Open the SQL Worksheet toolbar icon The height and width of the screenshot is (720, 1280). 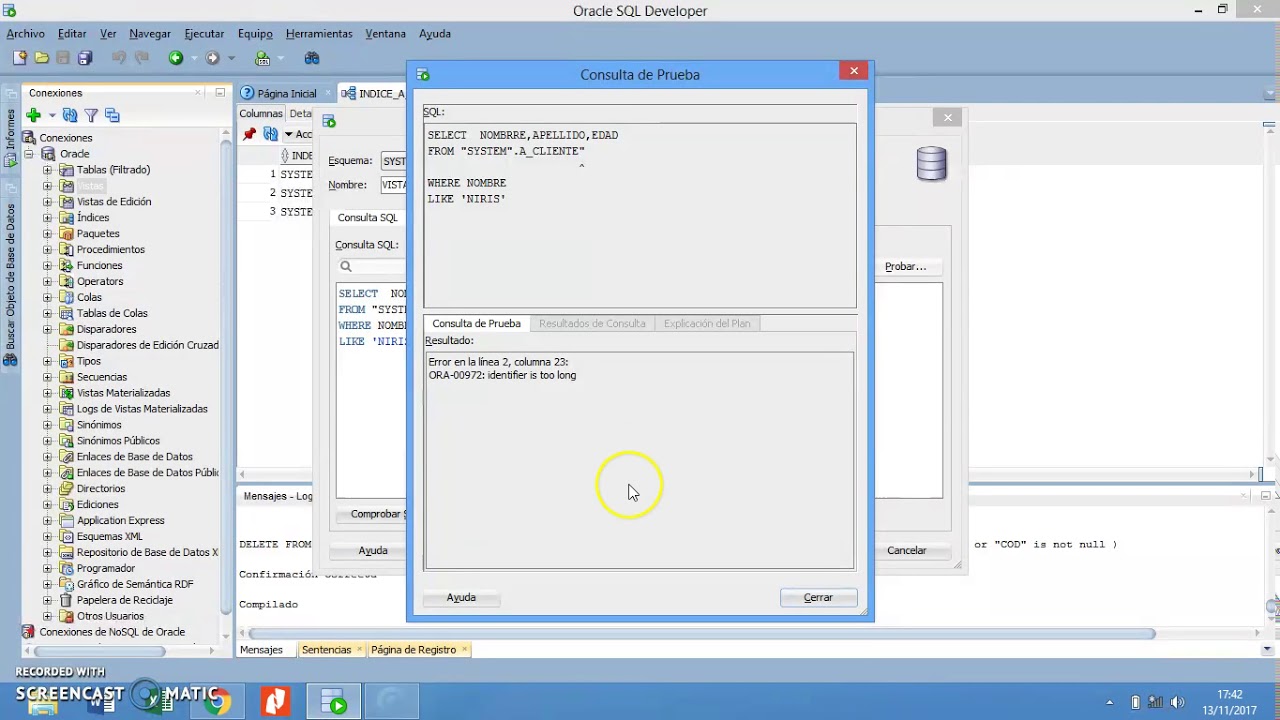click(263, 58)
